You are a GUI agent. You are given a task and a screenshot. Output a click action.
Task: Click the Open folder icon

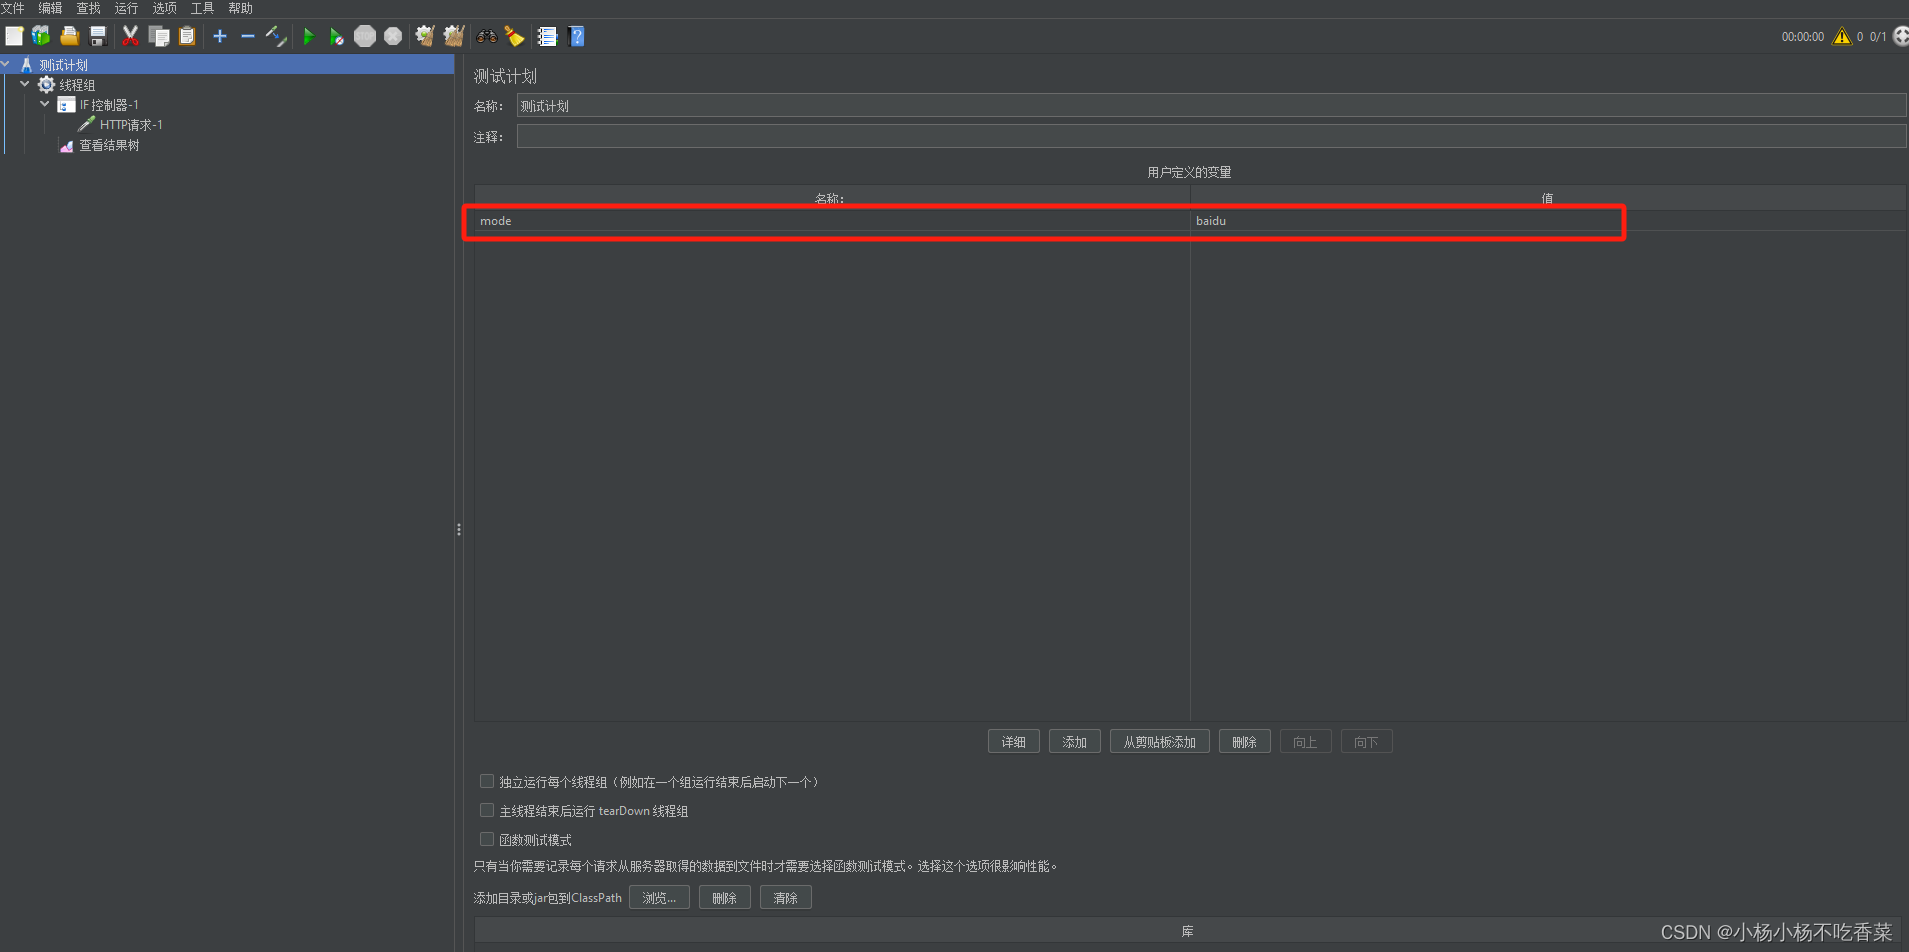pyautogui.click(x=69, y=36)
